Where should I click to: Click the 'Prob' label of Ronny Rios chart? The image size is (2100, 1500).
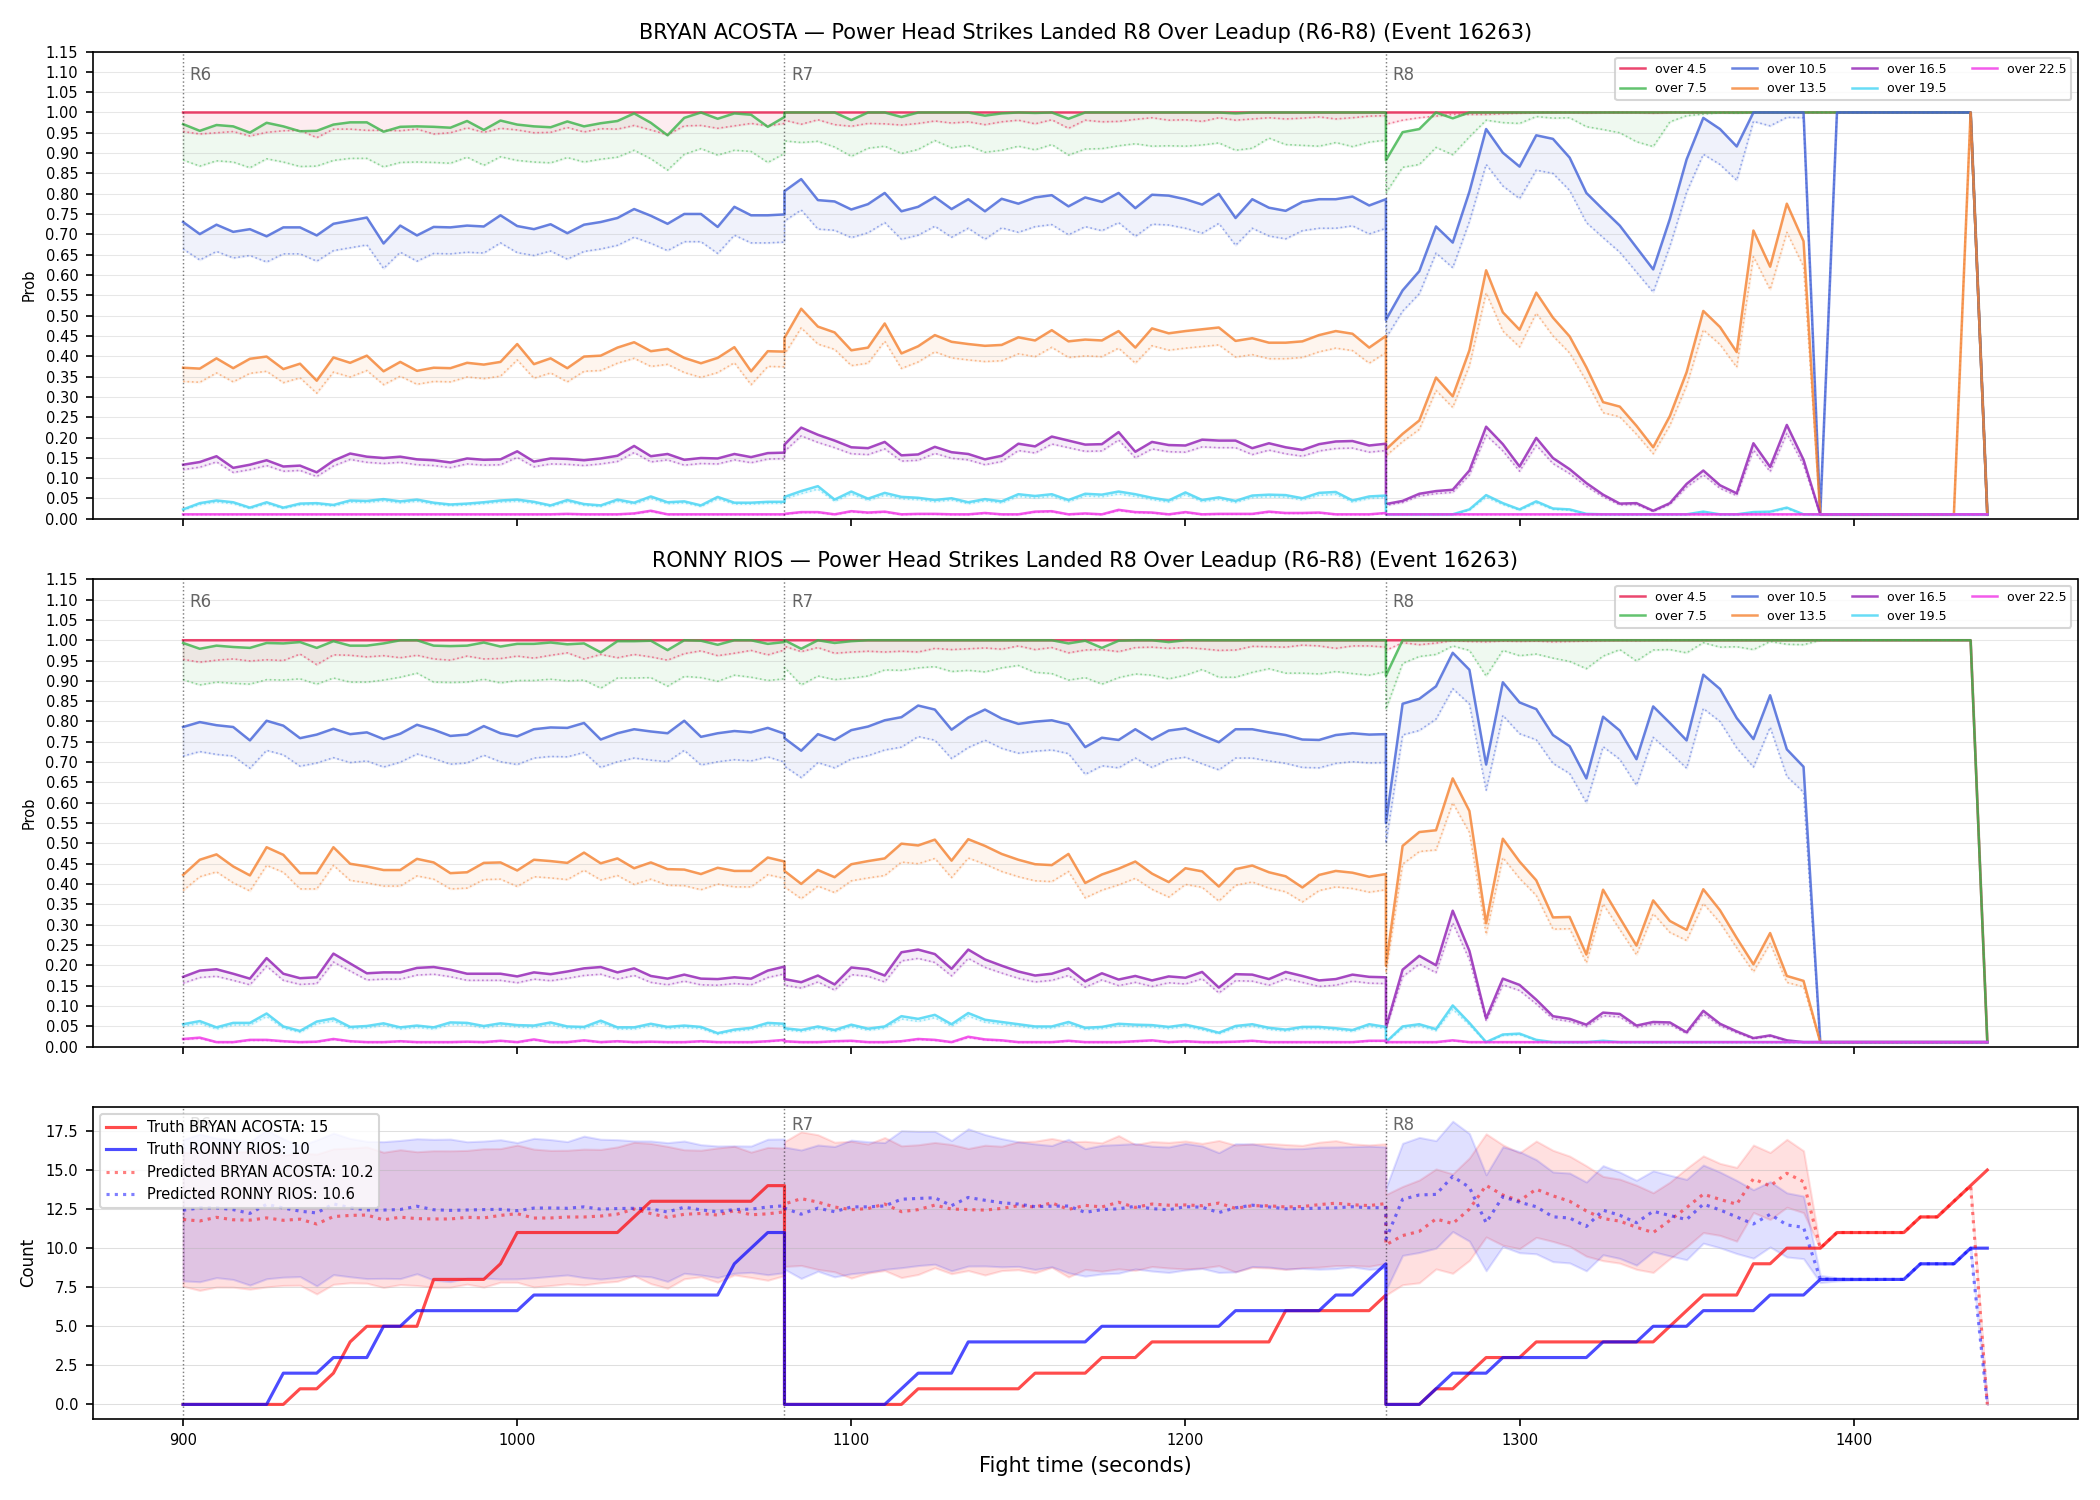click(28, 814)
